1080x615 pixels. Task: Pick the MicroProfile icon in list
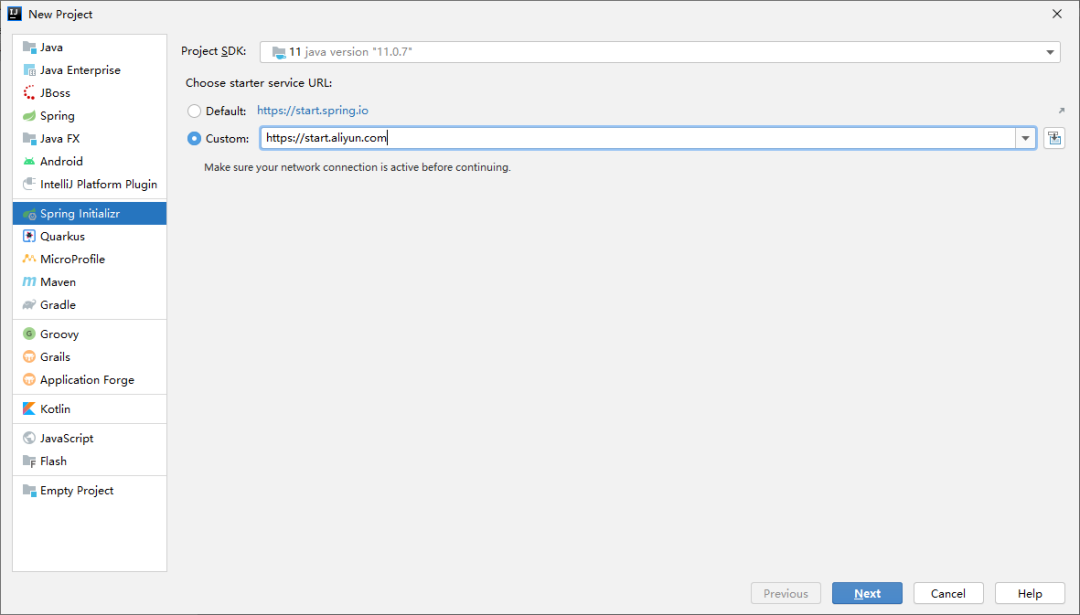29,259
